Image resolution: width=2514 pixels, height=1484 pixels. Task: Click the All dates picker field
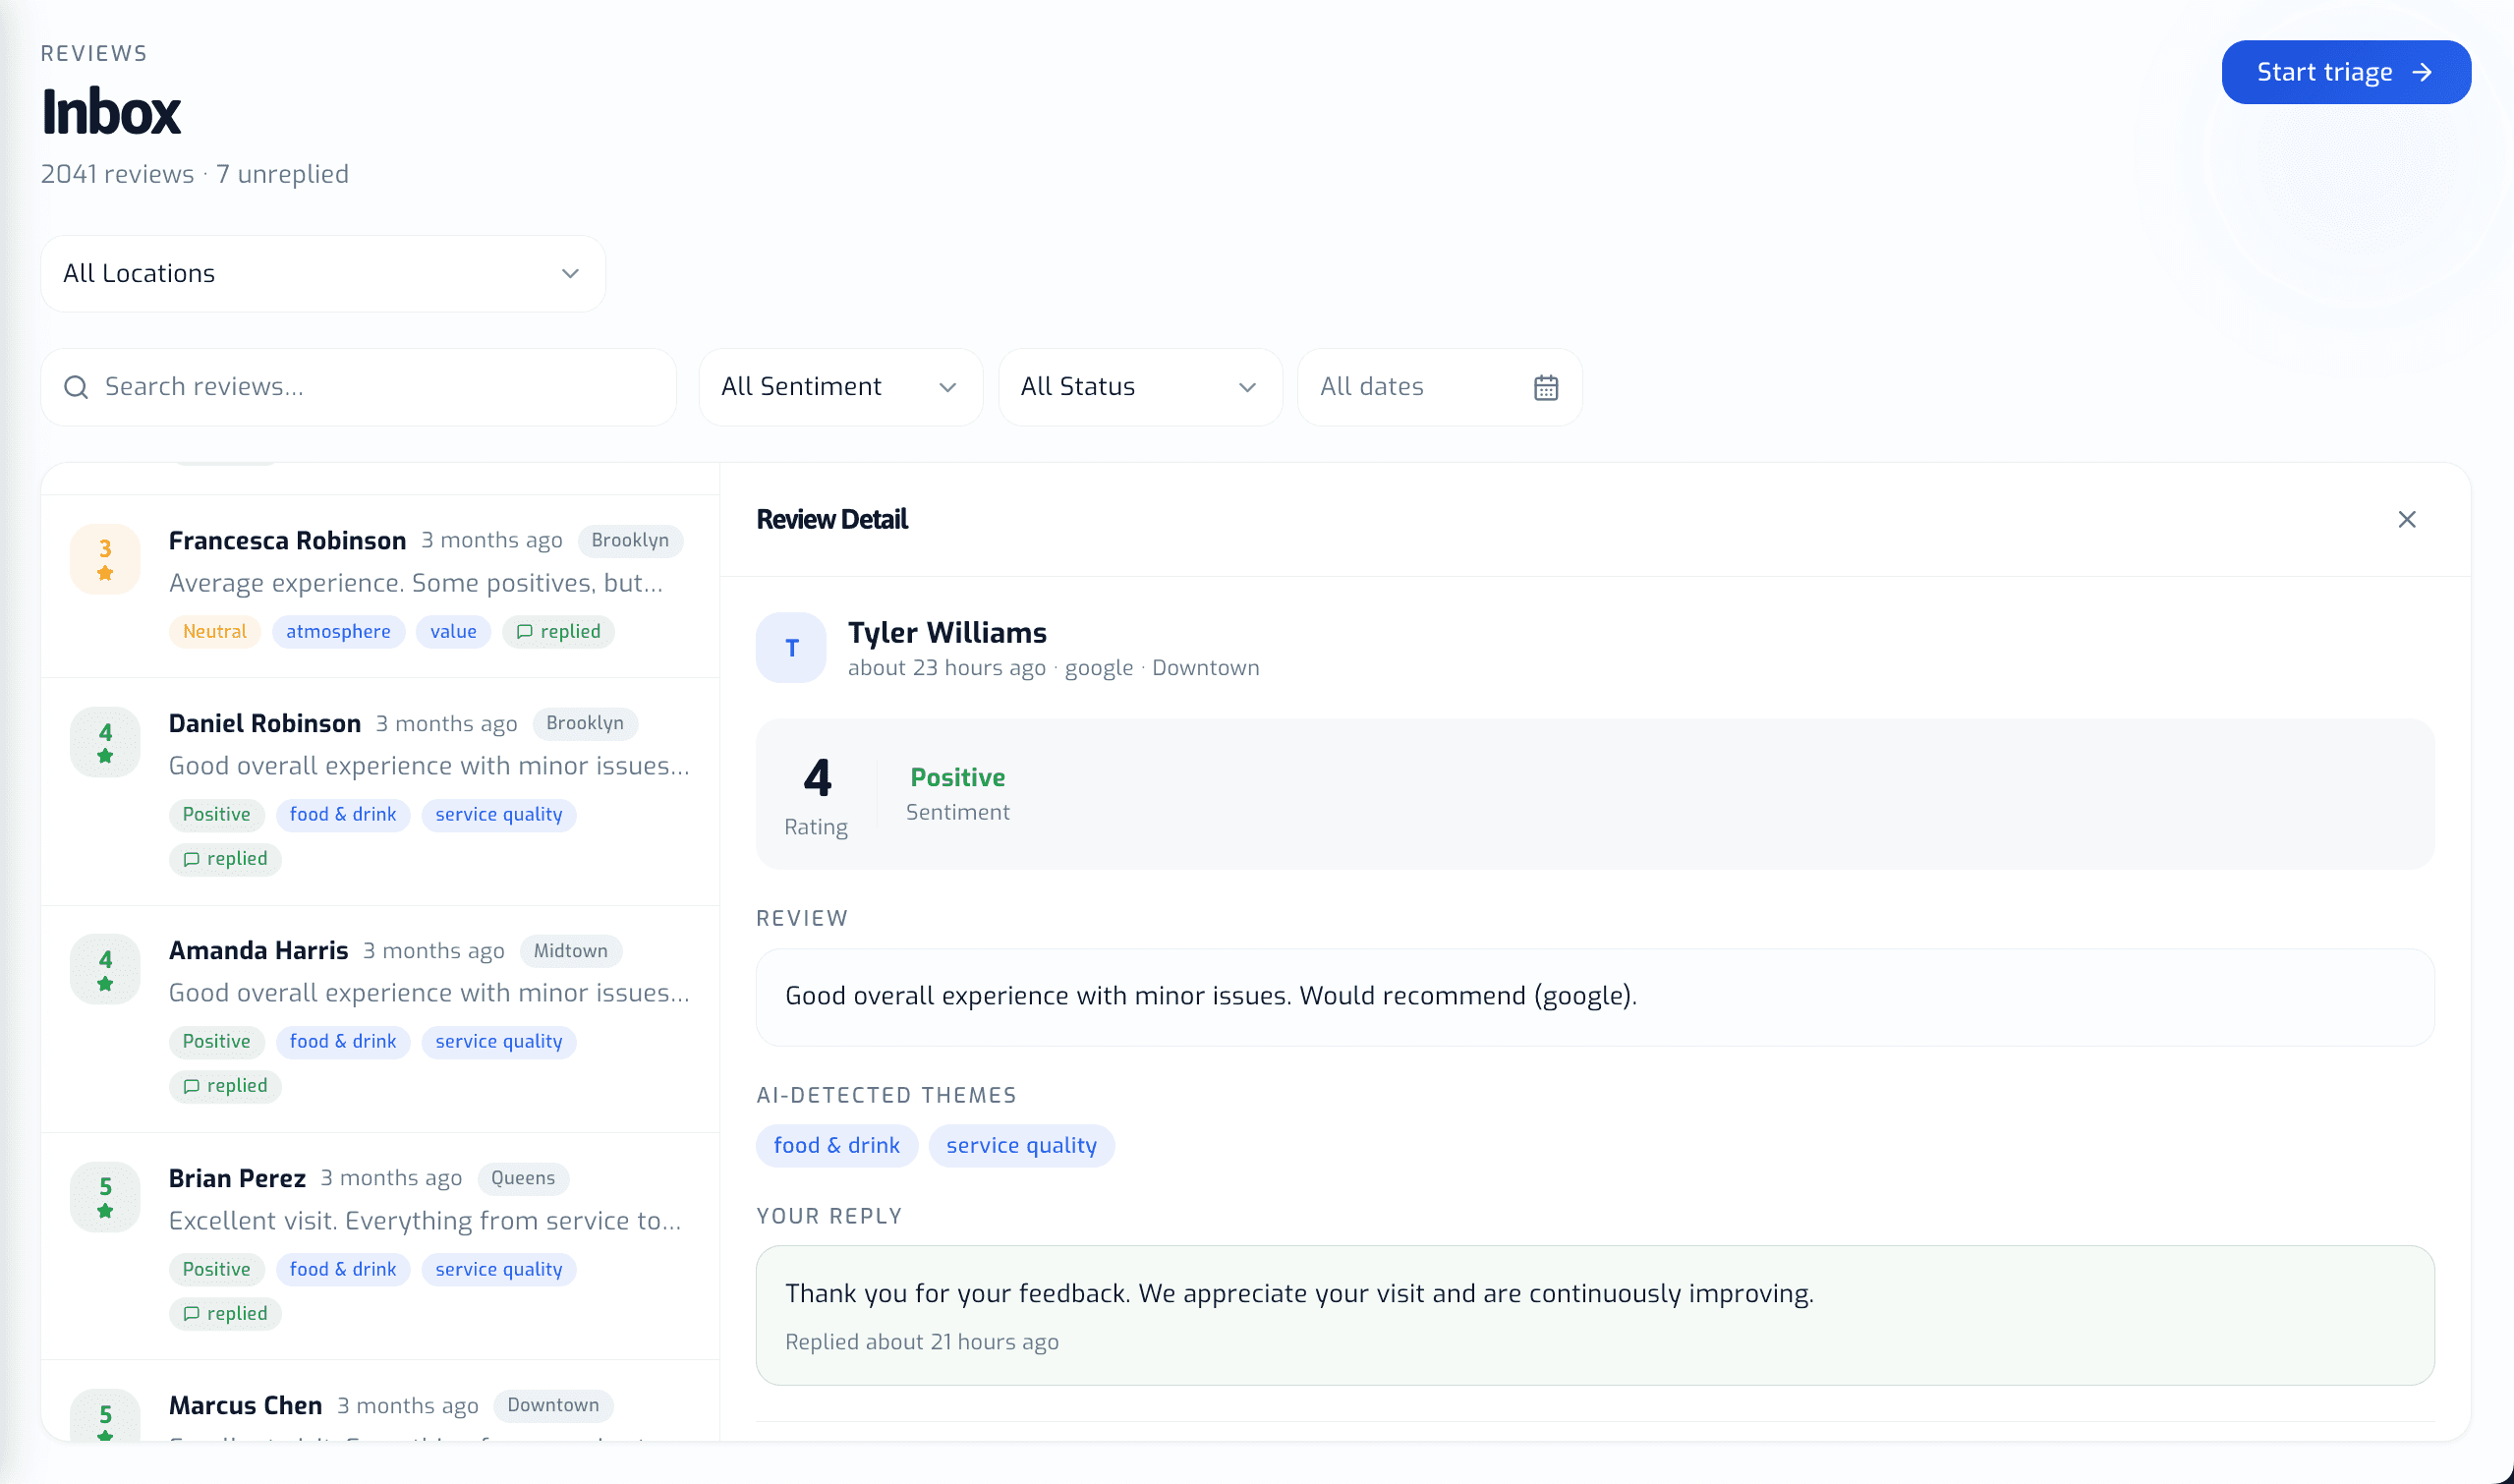(x=1439, y=387)
